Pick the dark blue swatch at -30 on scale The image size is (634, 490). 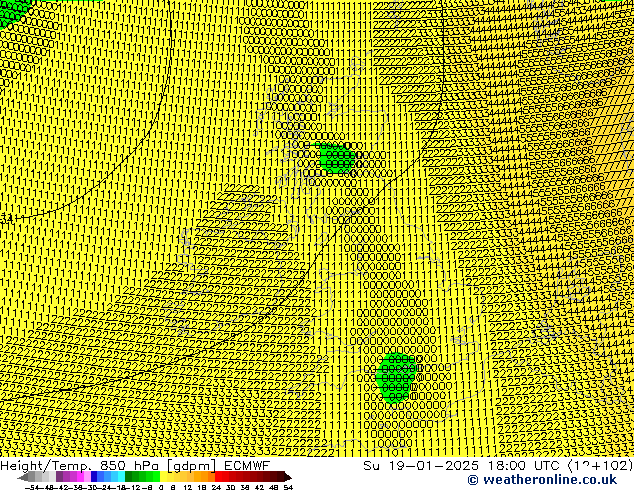pyautogui.click(x=94, y=477)
